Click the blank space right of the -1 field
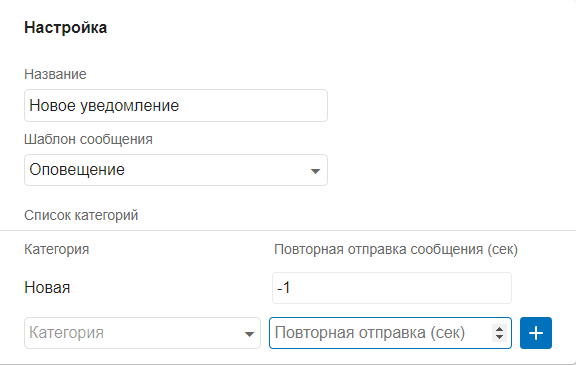 (542, 288)
